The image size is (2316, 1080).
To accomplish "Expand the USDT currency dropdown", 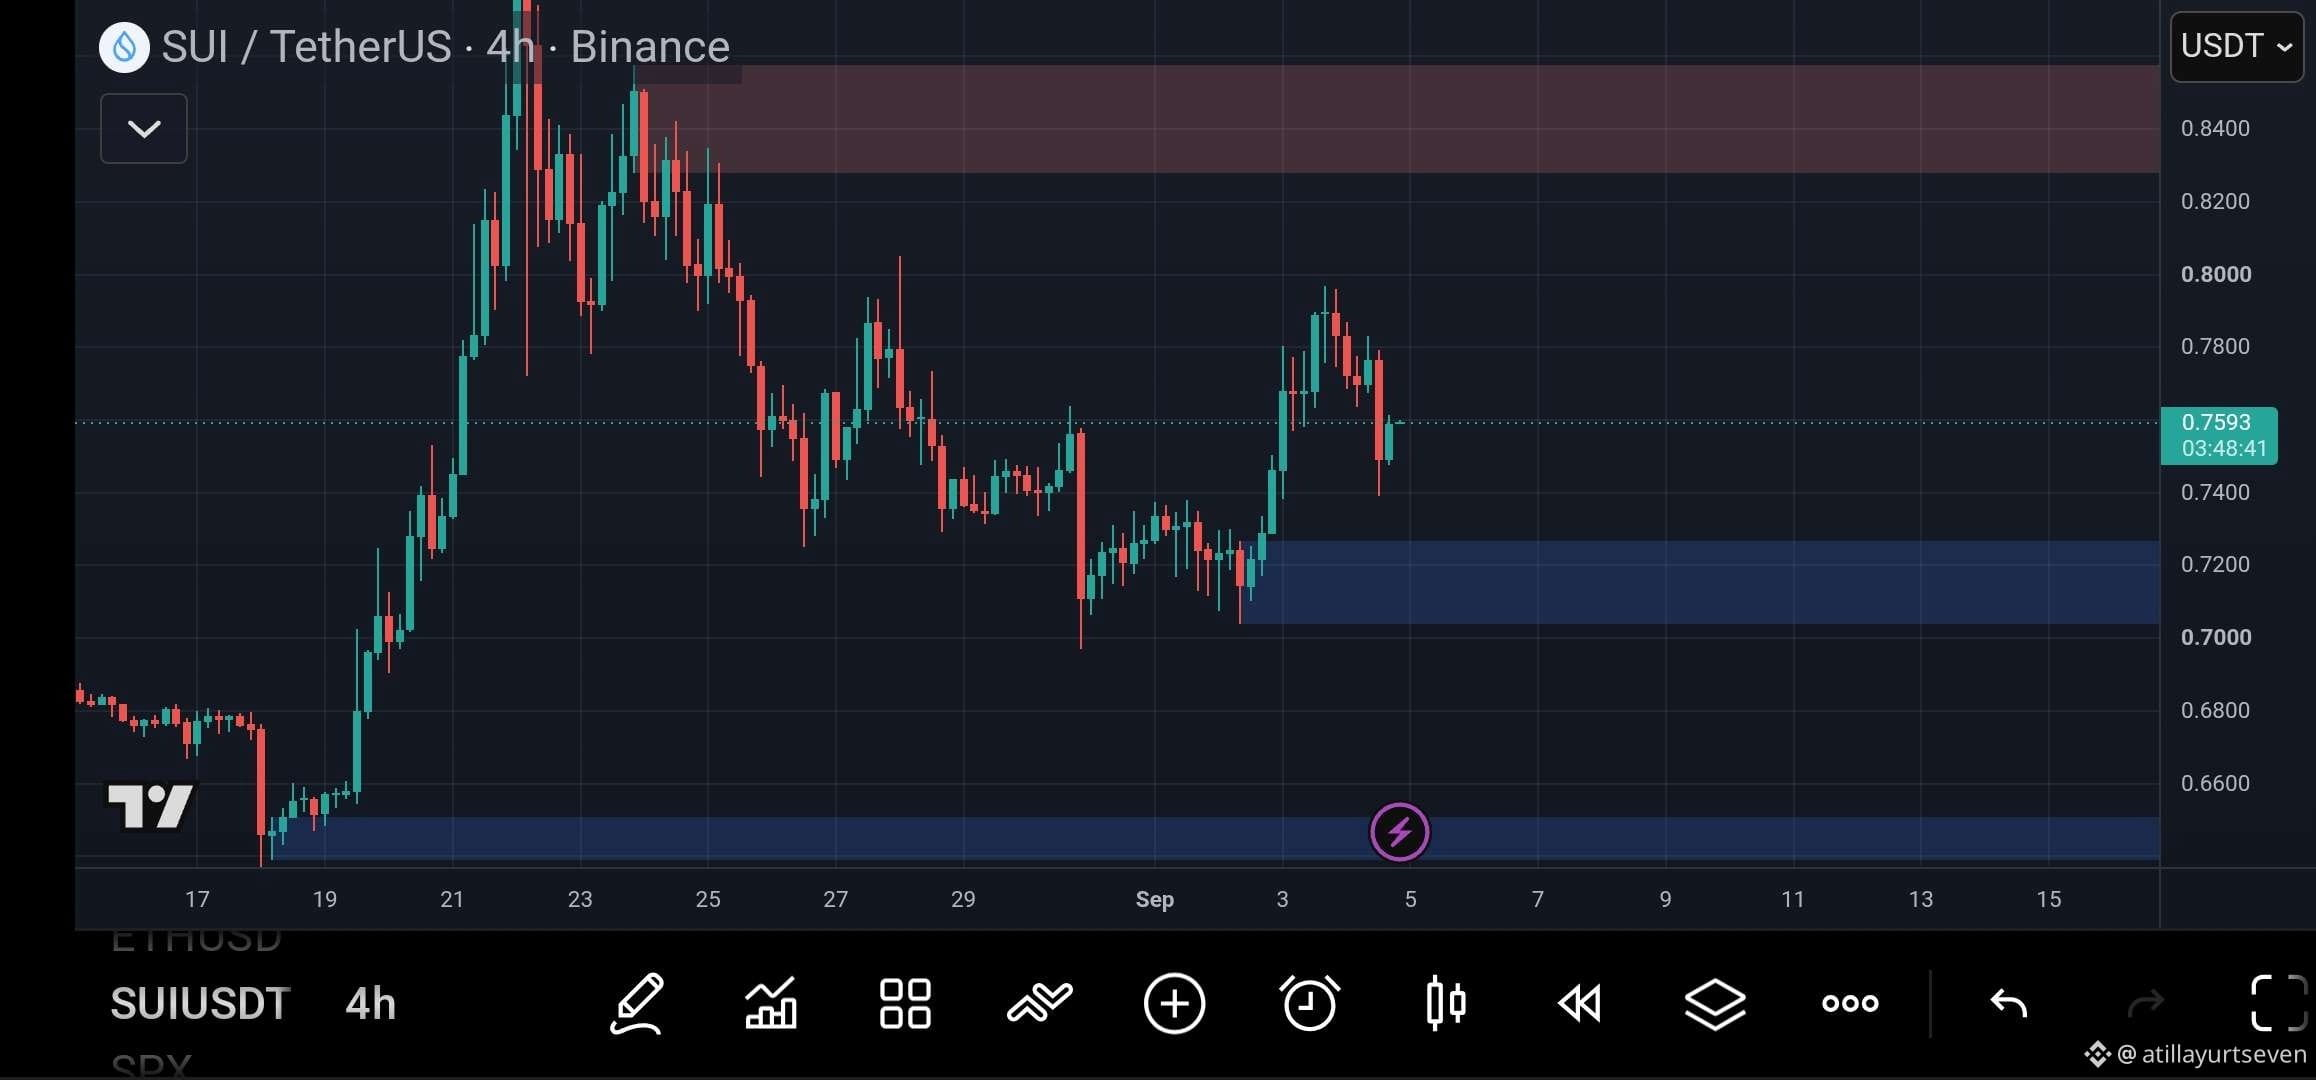I will pyautogui.click(x=2236, y=46).
